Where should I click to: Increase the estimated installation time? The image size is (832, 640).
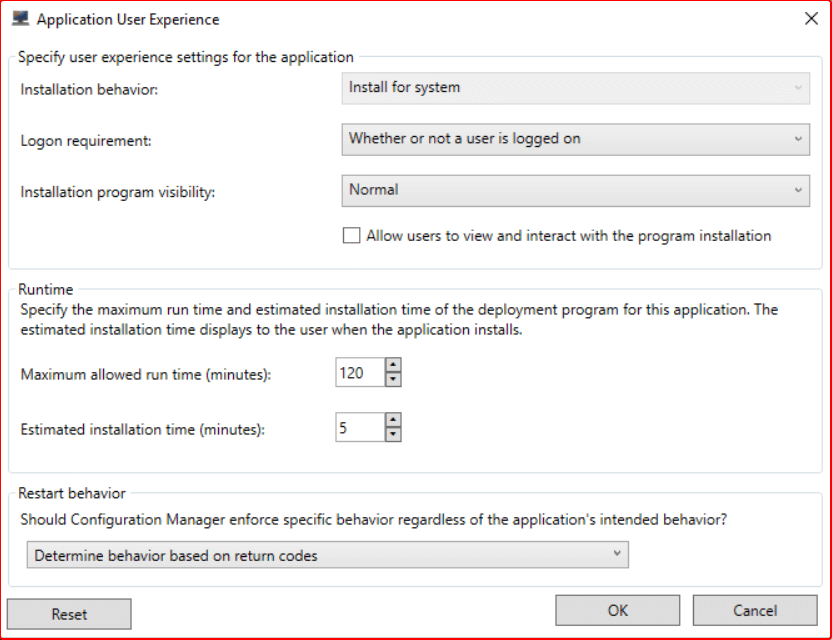tap(393, 420)
